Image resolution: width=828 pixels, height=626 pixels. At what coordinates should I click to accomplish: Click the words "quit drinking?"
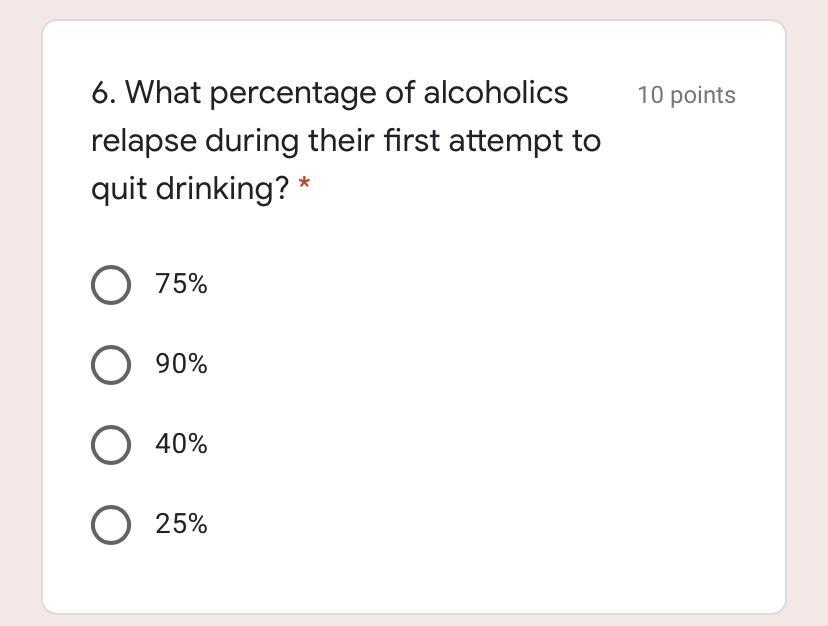(190, 189)
